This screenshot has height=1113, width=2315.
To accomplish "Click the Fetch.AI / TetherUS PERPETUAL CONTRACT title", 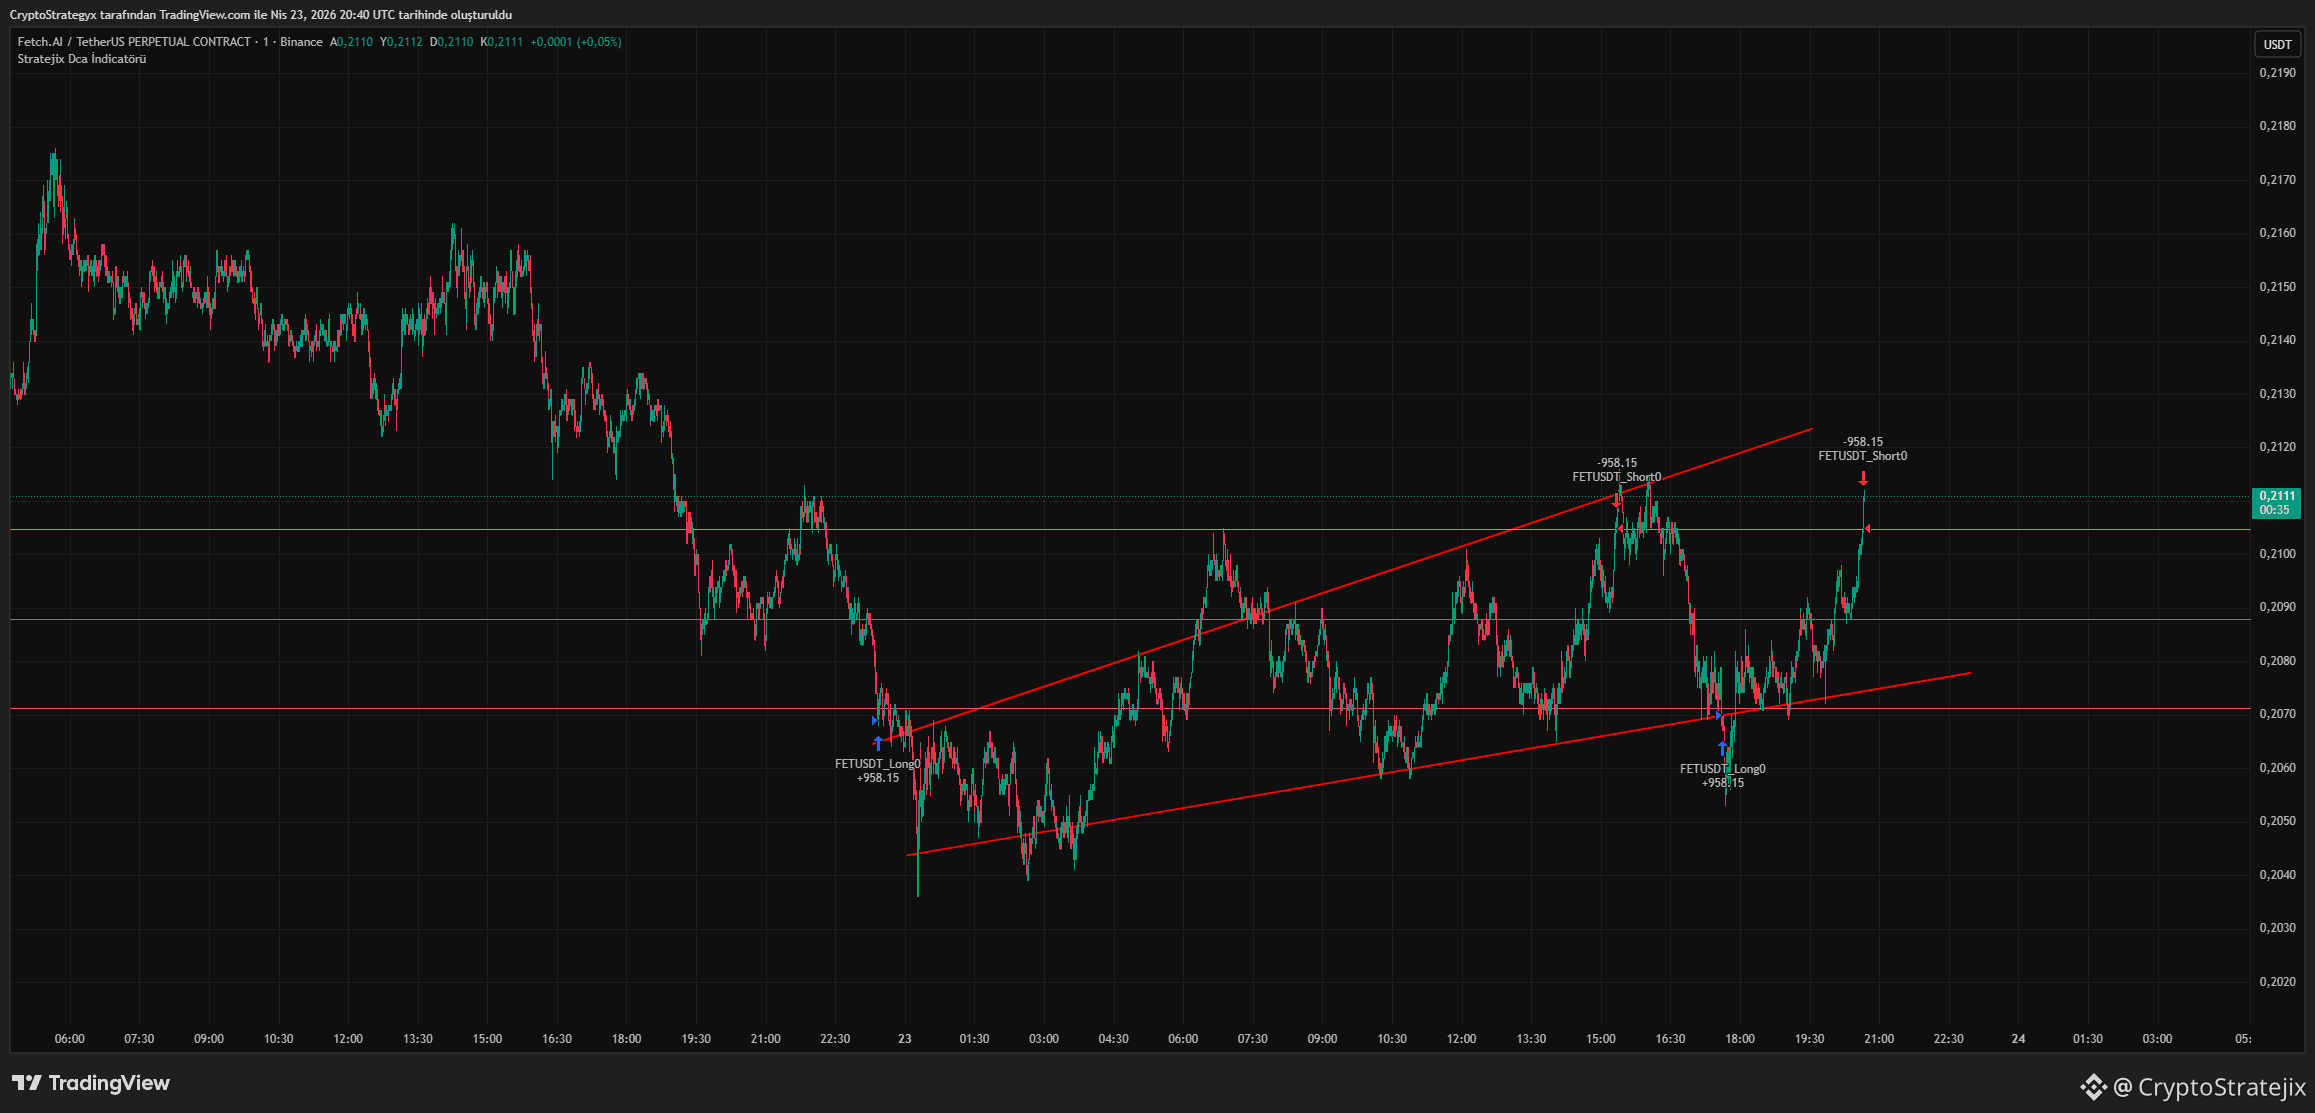I will pyautogui.click(x=134, y=42).
